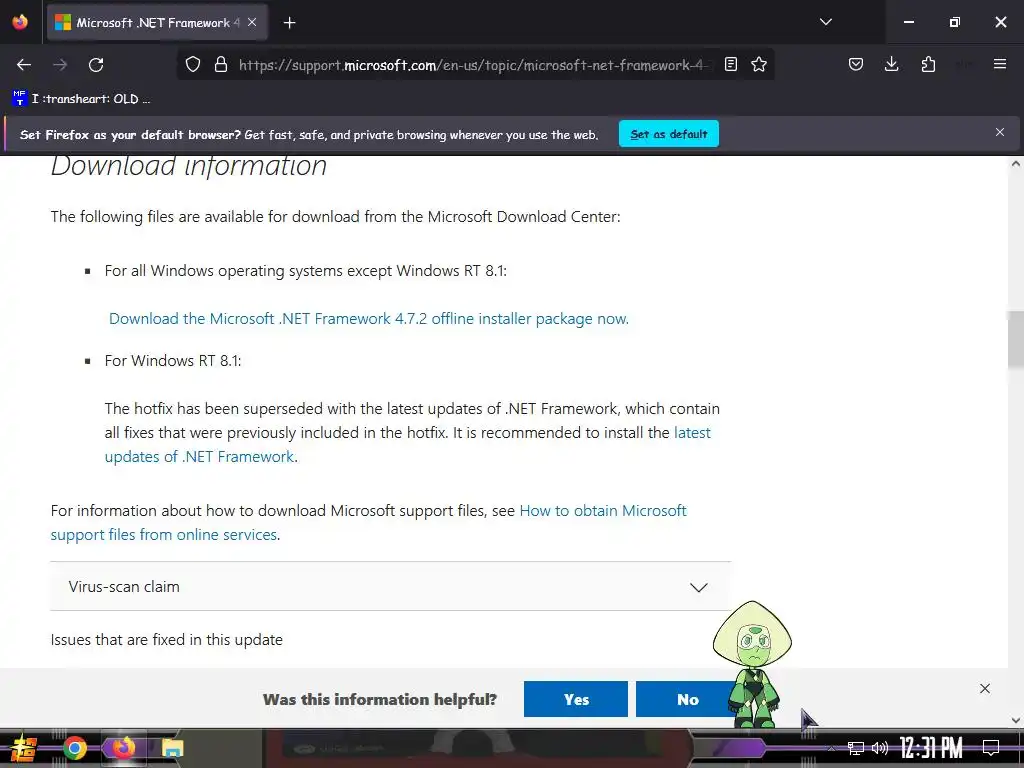Click Set as default button

(x=669, y=134)
